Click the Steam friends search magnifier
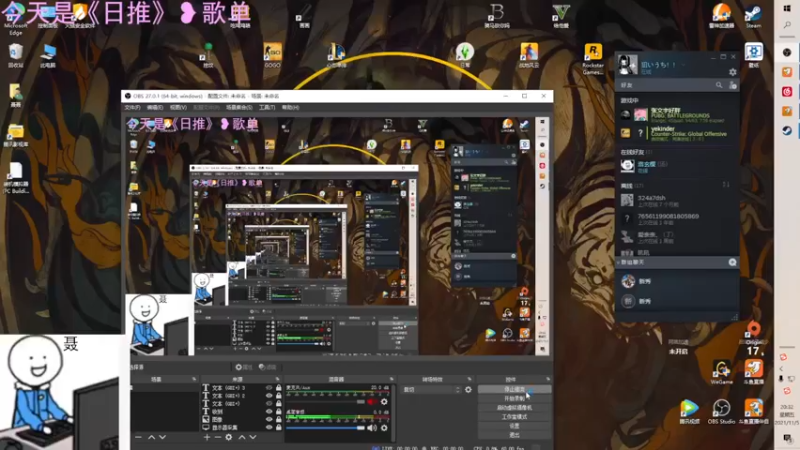 [x=719, y=85]
